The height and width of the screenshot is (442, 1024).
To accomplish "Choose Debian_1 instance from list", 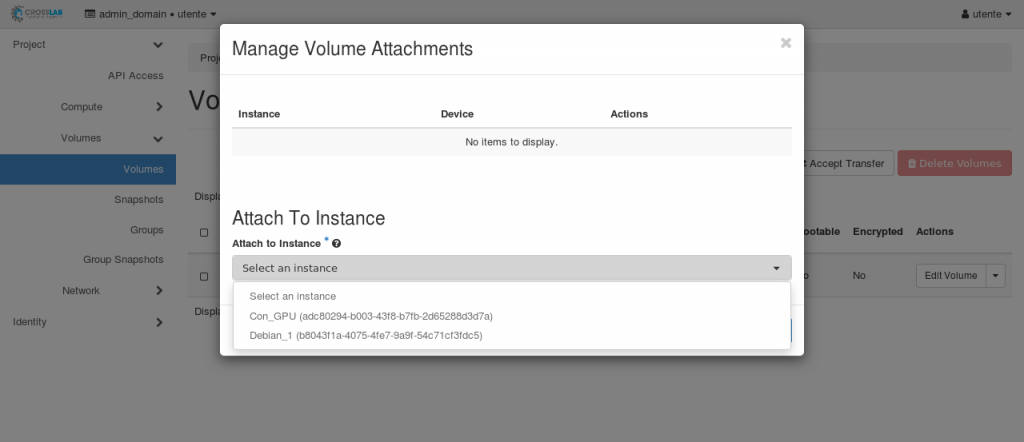I will [365, 335].
